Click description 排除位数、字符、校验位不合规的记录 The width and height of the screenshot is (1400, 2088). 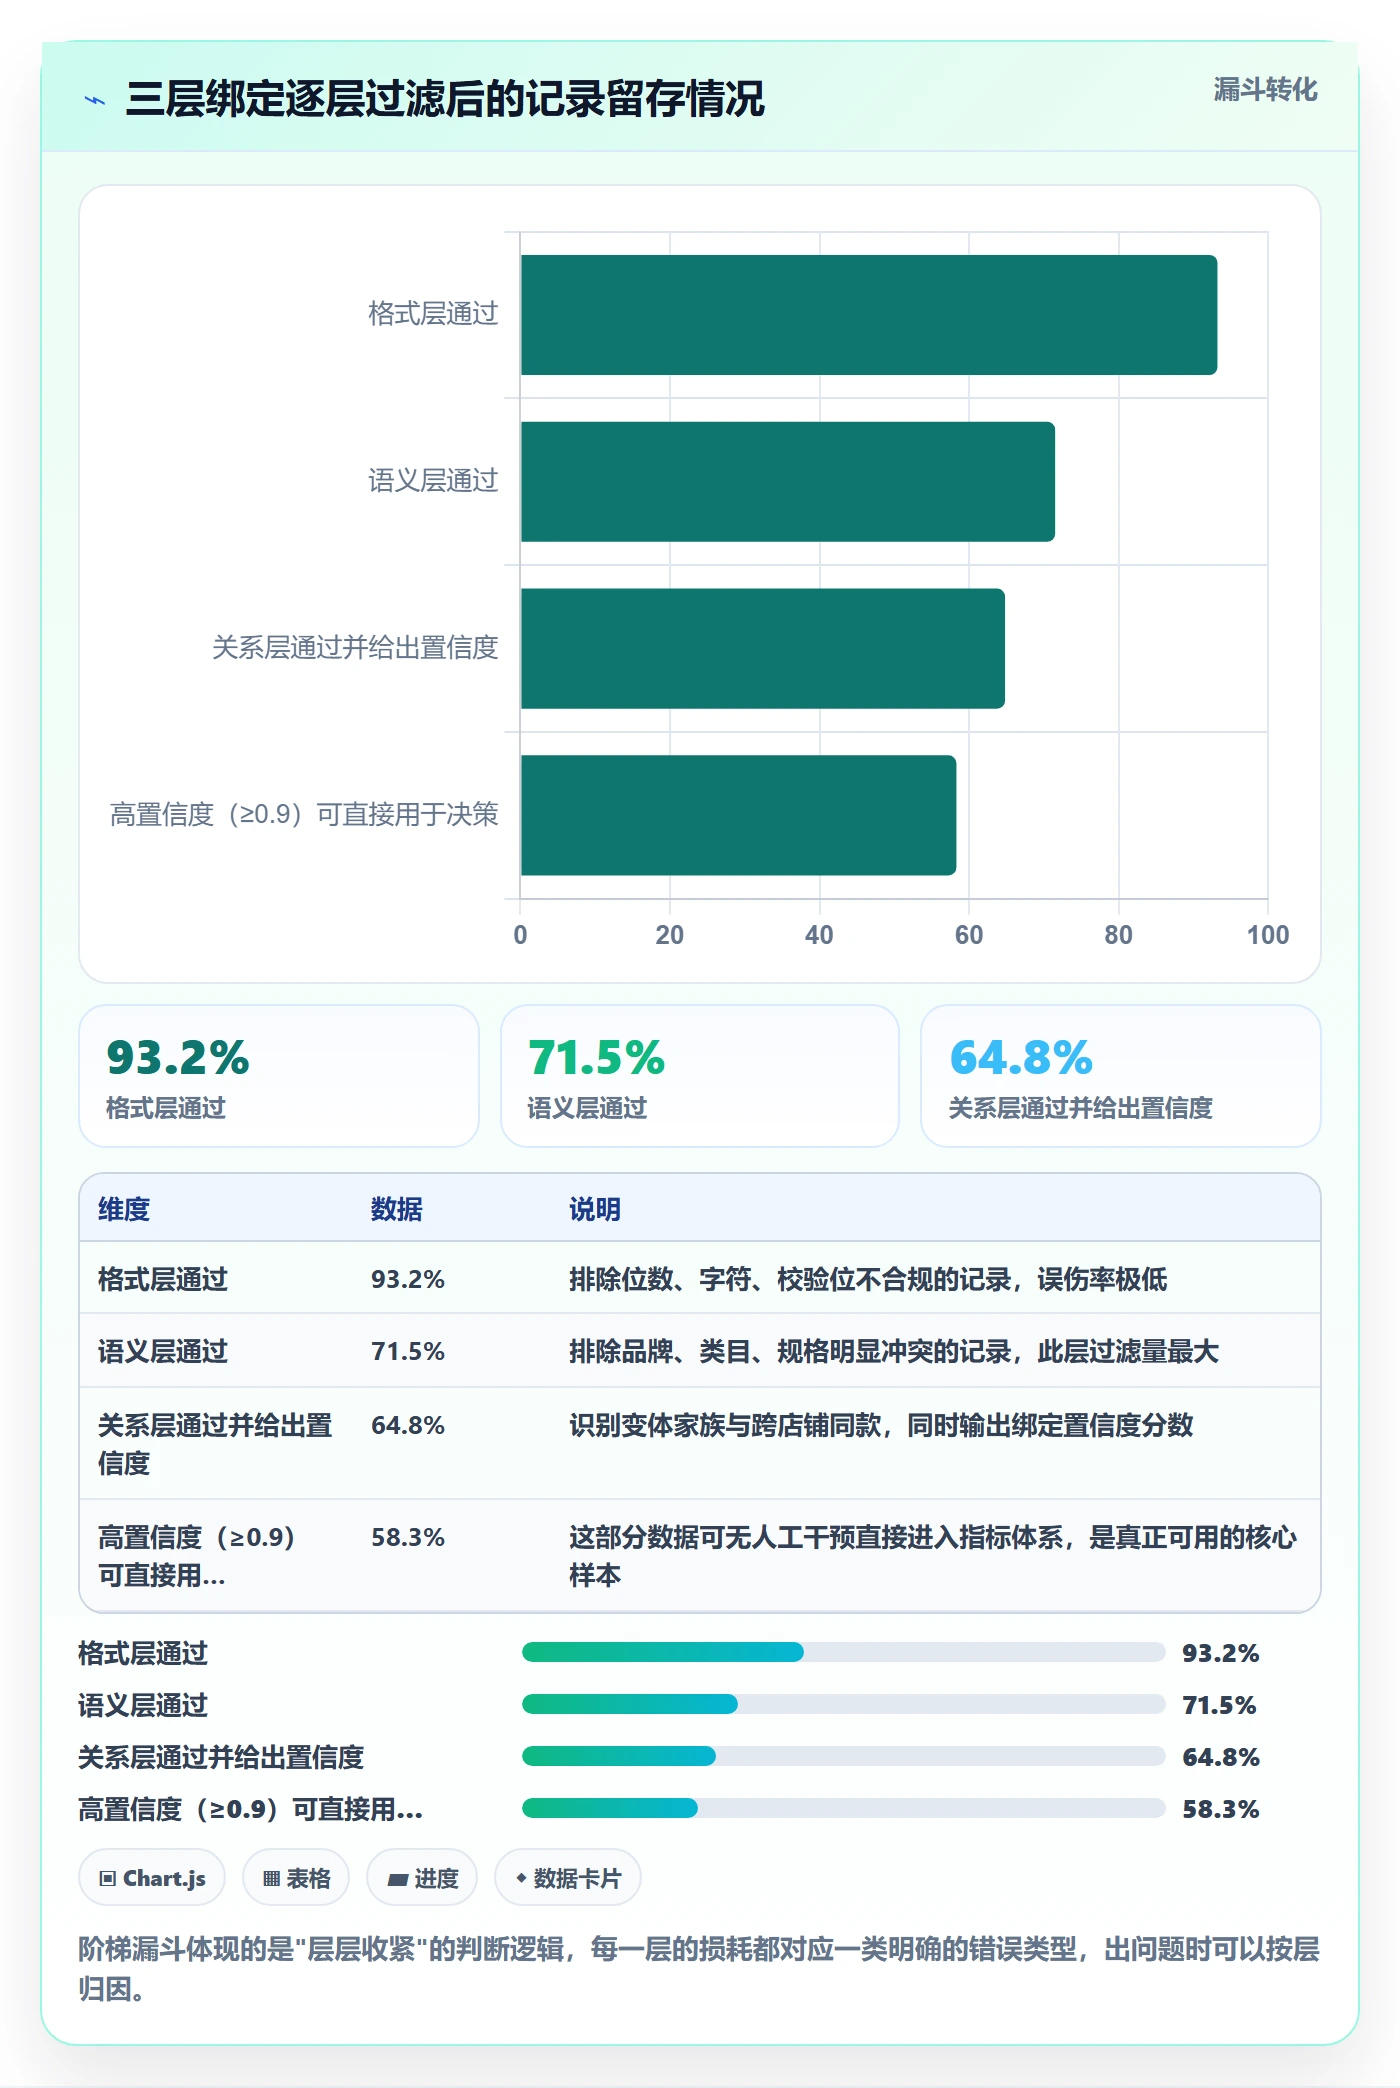[868, 1279]
